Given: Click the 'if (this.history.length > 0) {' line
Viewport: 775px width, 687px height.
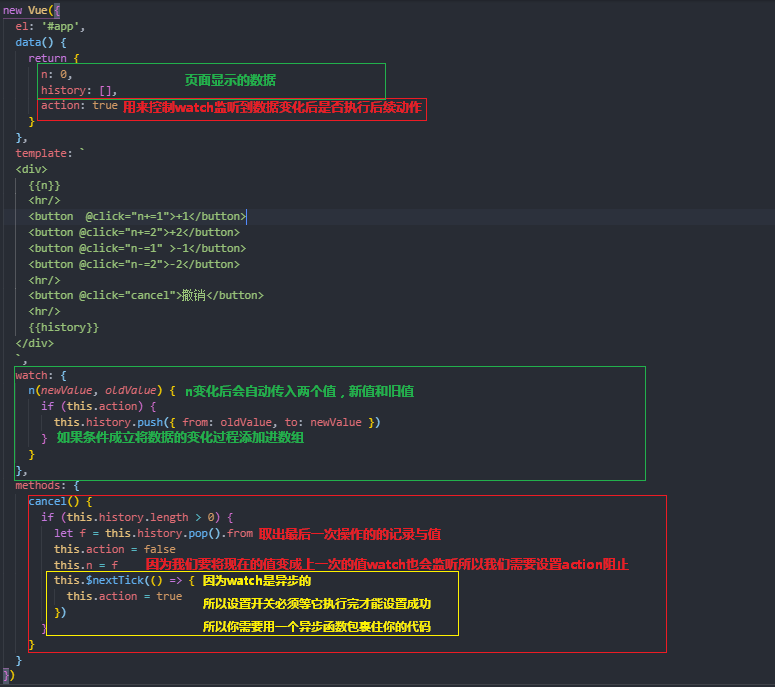Looking at the screenshot, I should click(x=137, y=517).
